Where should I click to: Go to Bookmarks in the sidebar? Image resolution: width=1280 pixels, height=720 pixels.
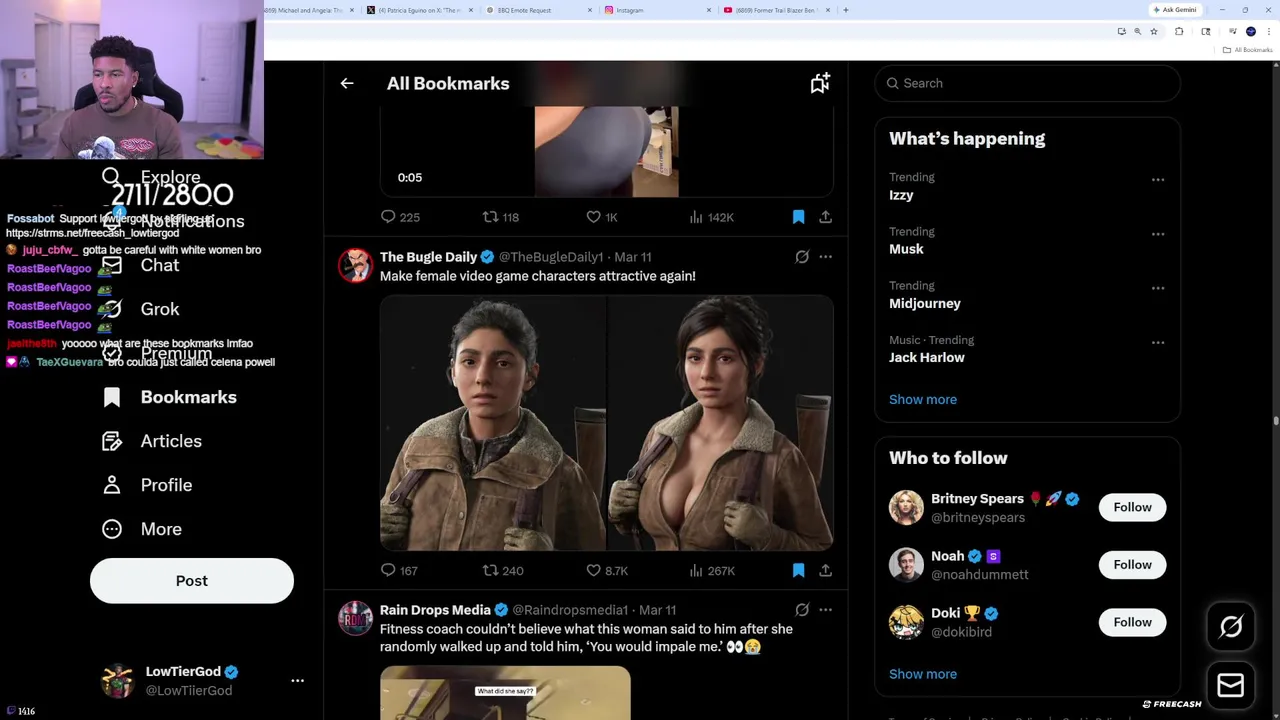[x=170, y=397]
